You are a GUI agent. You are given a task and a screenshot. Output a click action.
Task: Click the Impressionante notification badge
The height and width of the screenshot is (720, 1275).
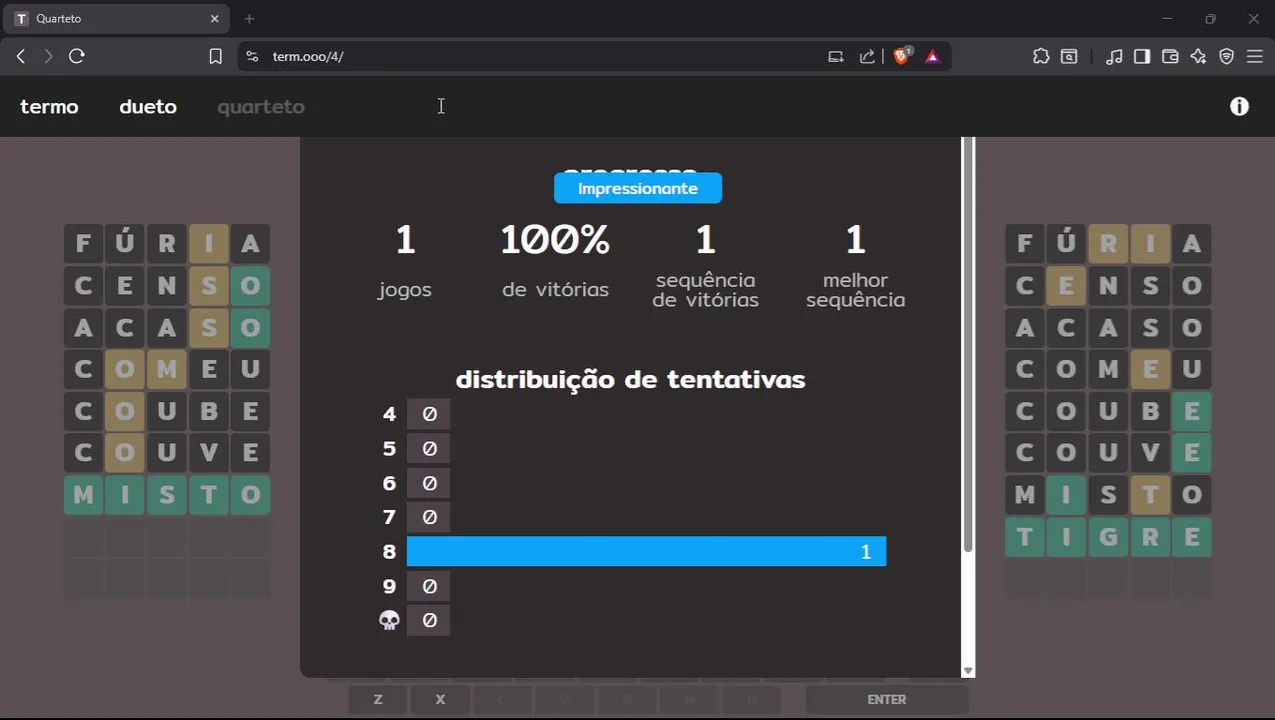638,188
